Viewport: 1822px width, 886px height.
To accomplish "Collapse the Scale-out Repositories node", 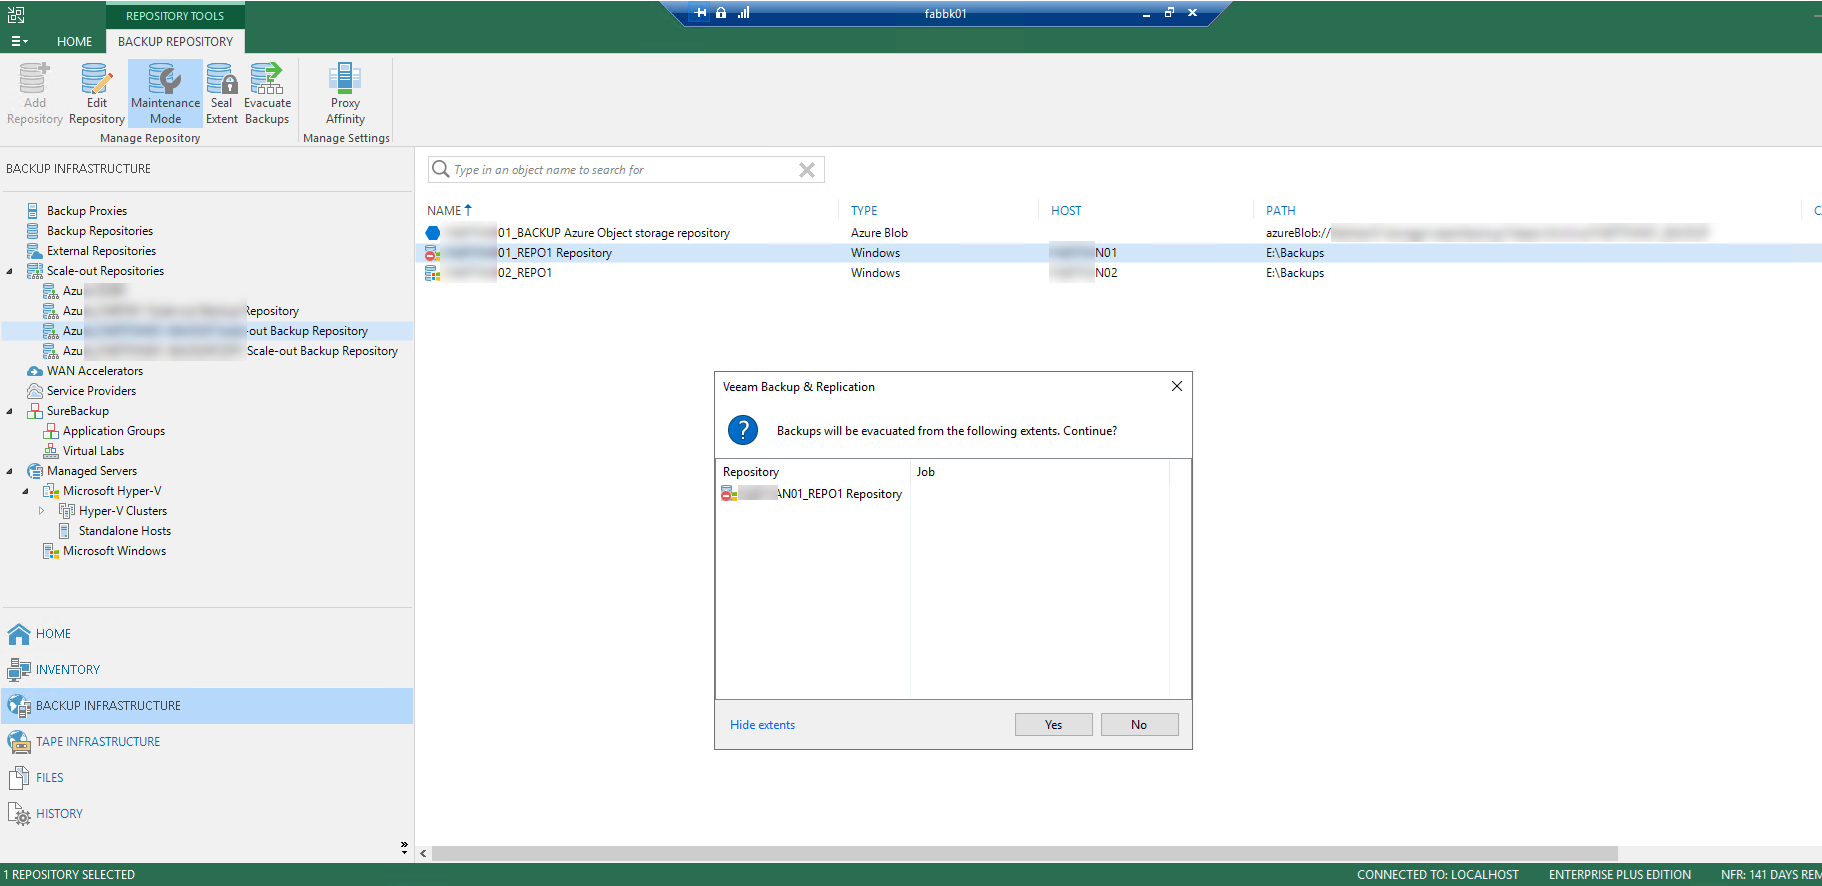I will (10, 271).
